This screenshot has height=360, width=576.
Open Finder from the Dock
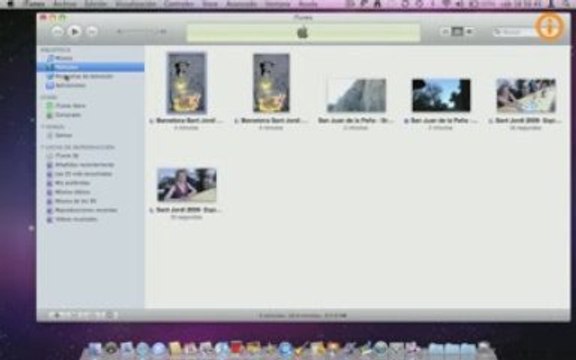pyautogui.click(x=95, y=349)
